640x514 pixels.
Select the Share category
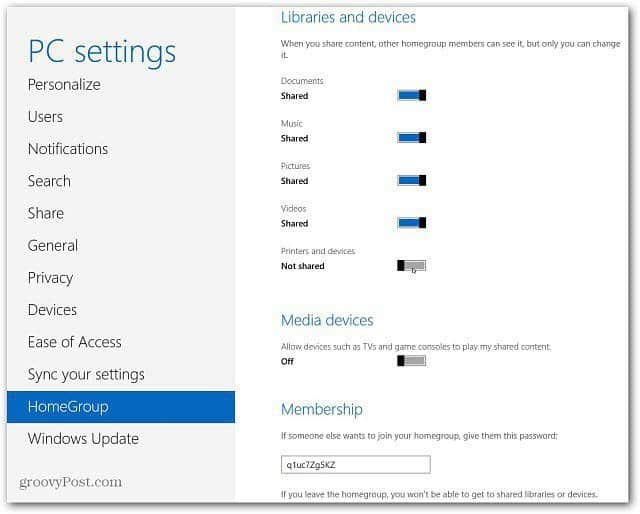click(46, 213)
